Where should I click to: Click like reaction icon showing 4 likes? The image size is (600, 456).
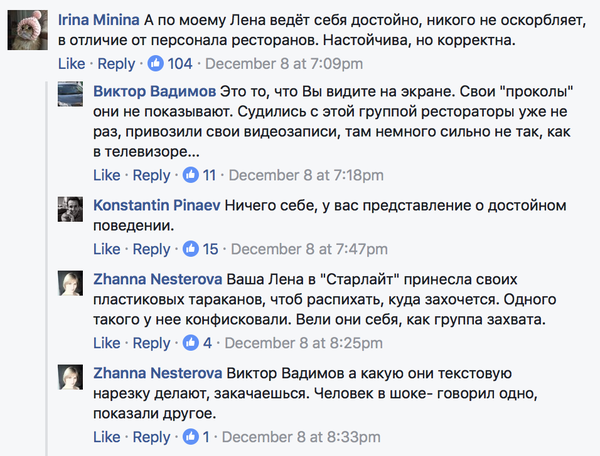tap(191, 343)
